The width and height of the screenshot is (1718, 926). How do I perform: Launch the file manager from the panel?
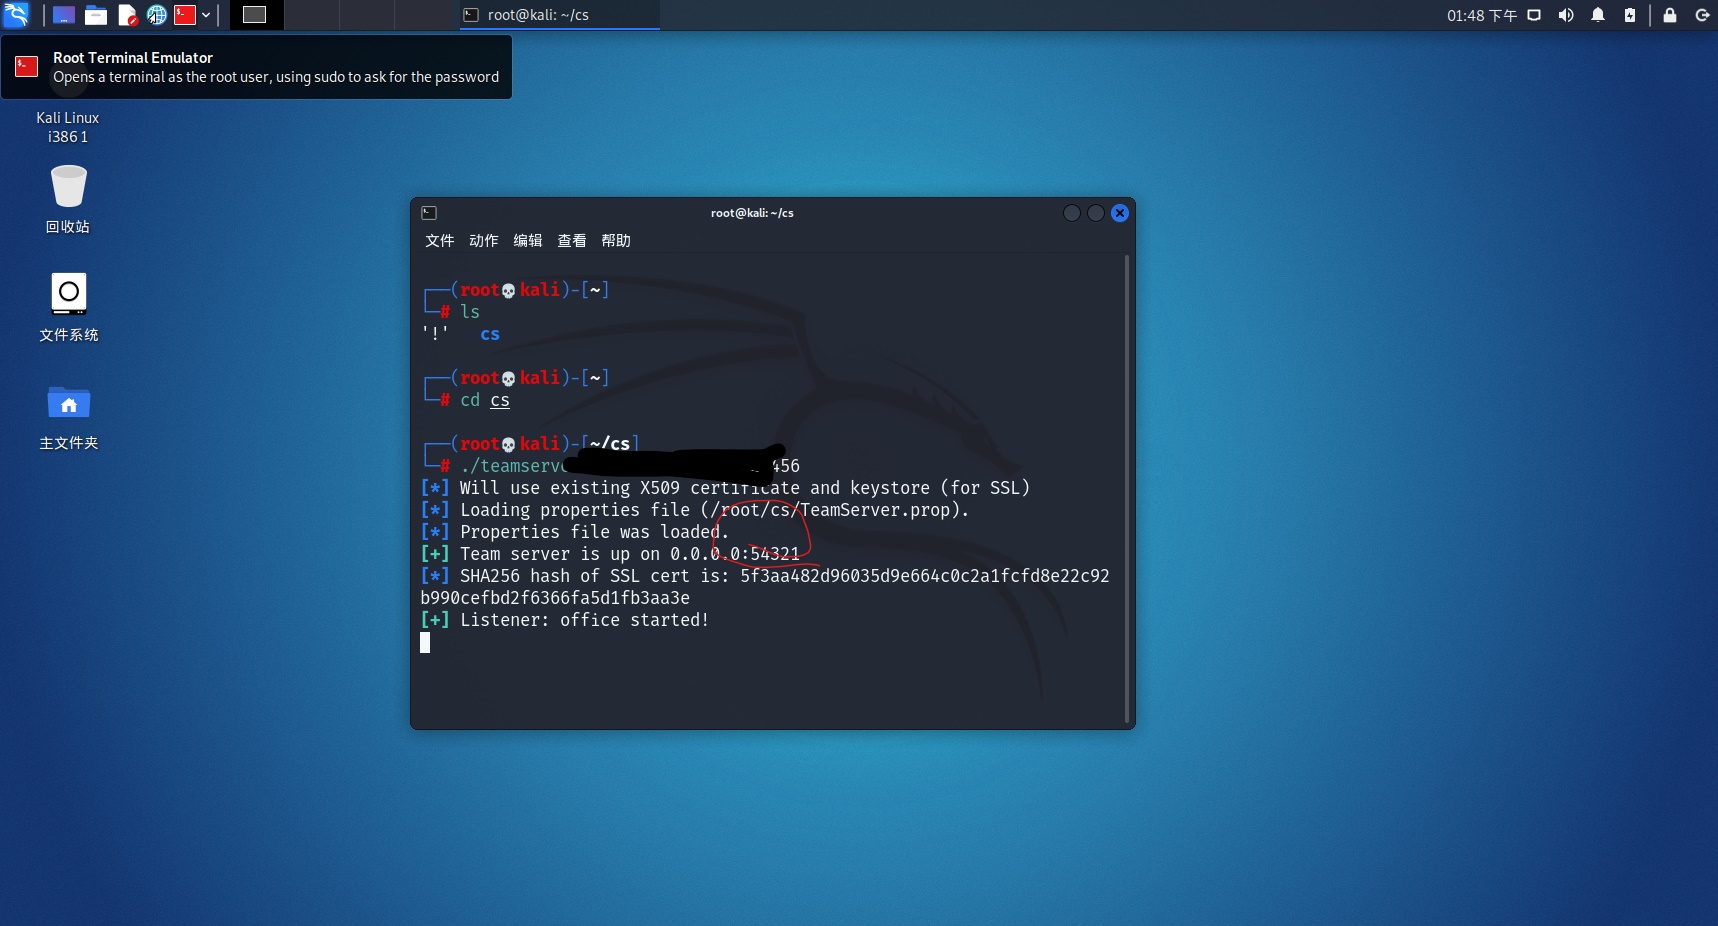pyautogui.click(x=96, y=15)
